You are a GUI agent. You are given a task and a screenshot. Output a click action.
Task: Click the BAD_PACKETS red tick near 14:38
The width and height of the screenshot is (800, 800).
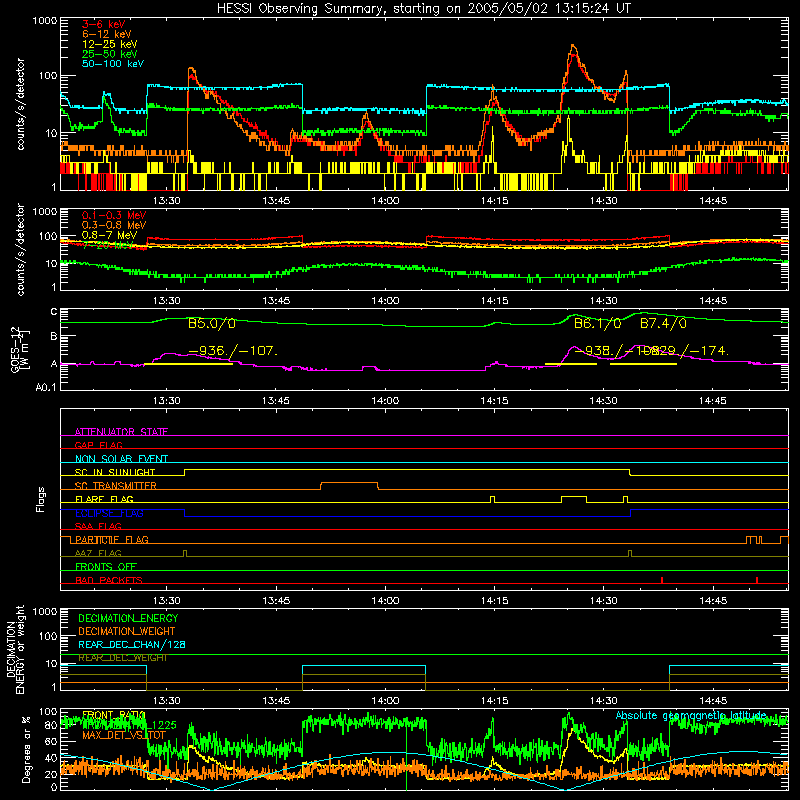662,580
